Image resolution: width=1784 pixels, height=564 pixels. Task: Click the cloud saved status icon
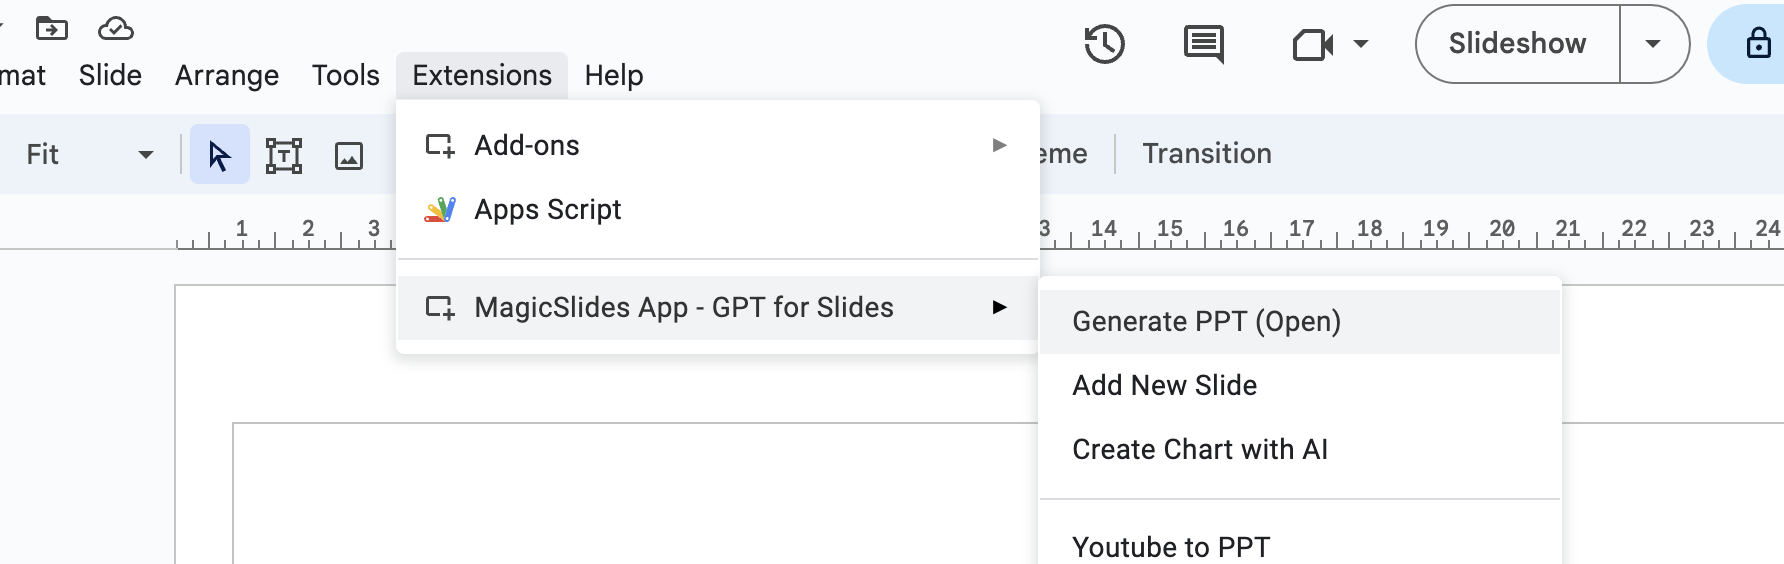coord(116,29)
